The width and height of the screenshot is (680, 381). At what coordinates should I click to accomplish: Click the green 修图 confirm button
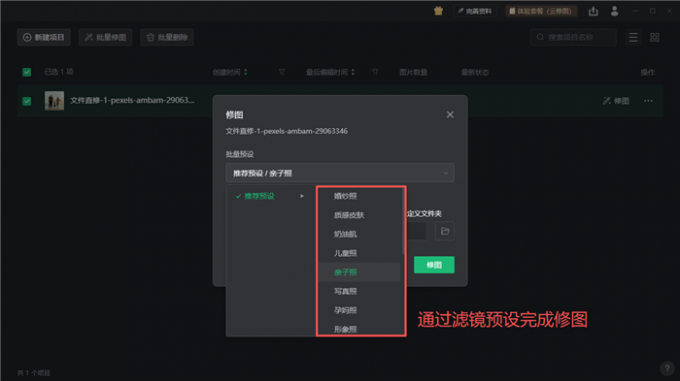coord(434,265)
